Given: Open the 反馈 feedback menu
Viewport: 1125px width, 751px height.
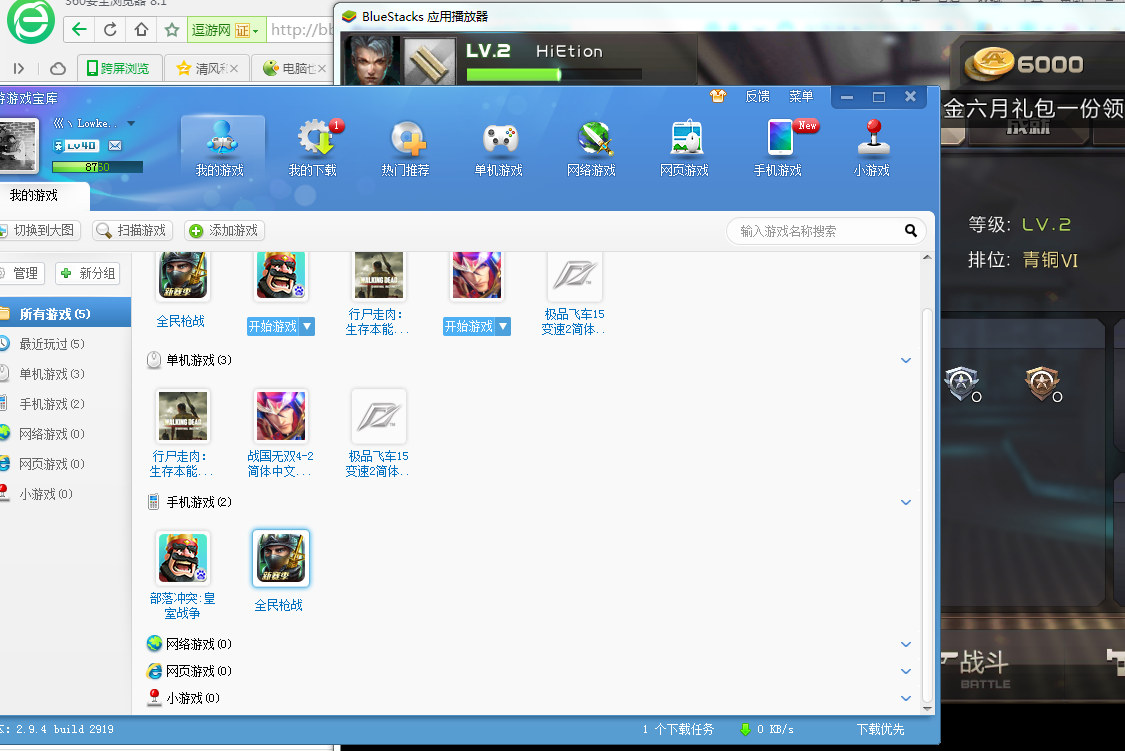Looking at the screenshot, I should click(x=758, y=96).
